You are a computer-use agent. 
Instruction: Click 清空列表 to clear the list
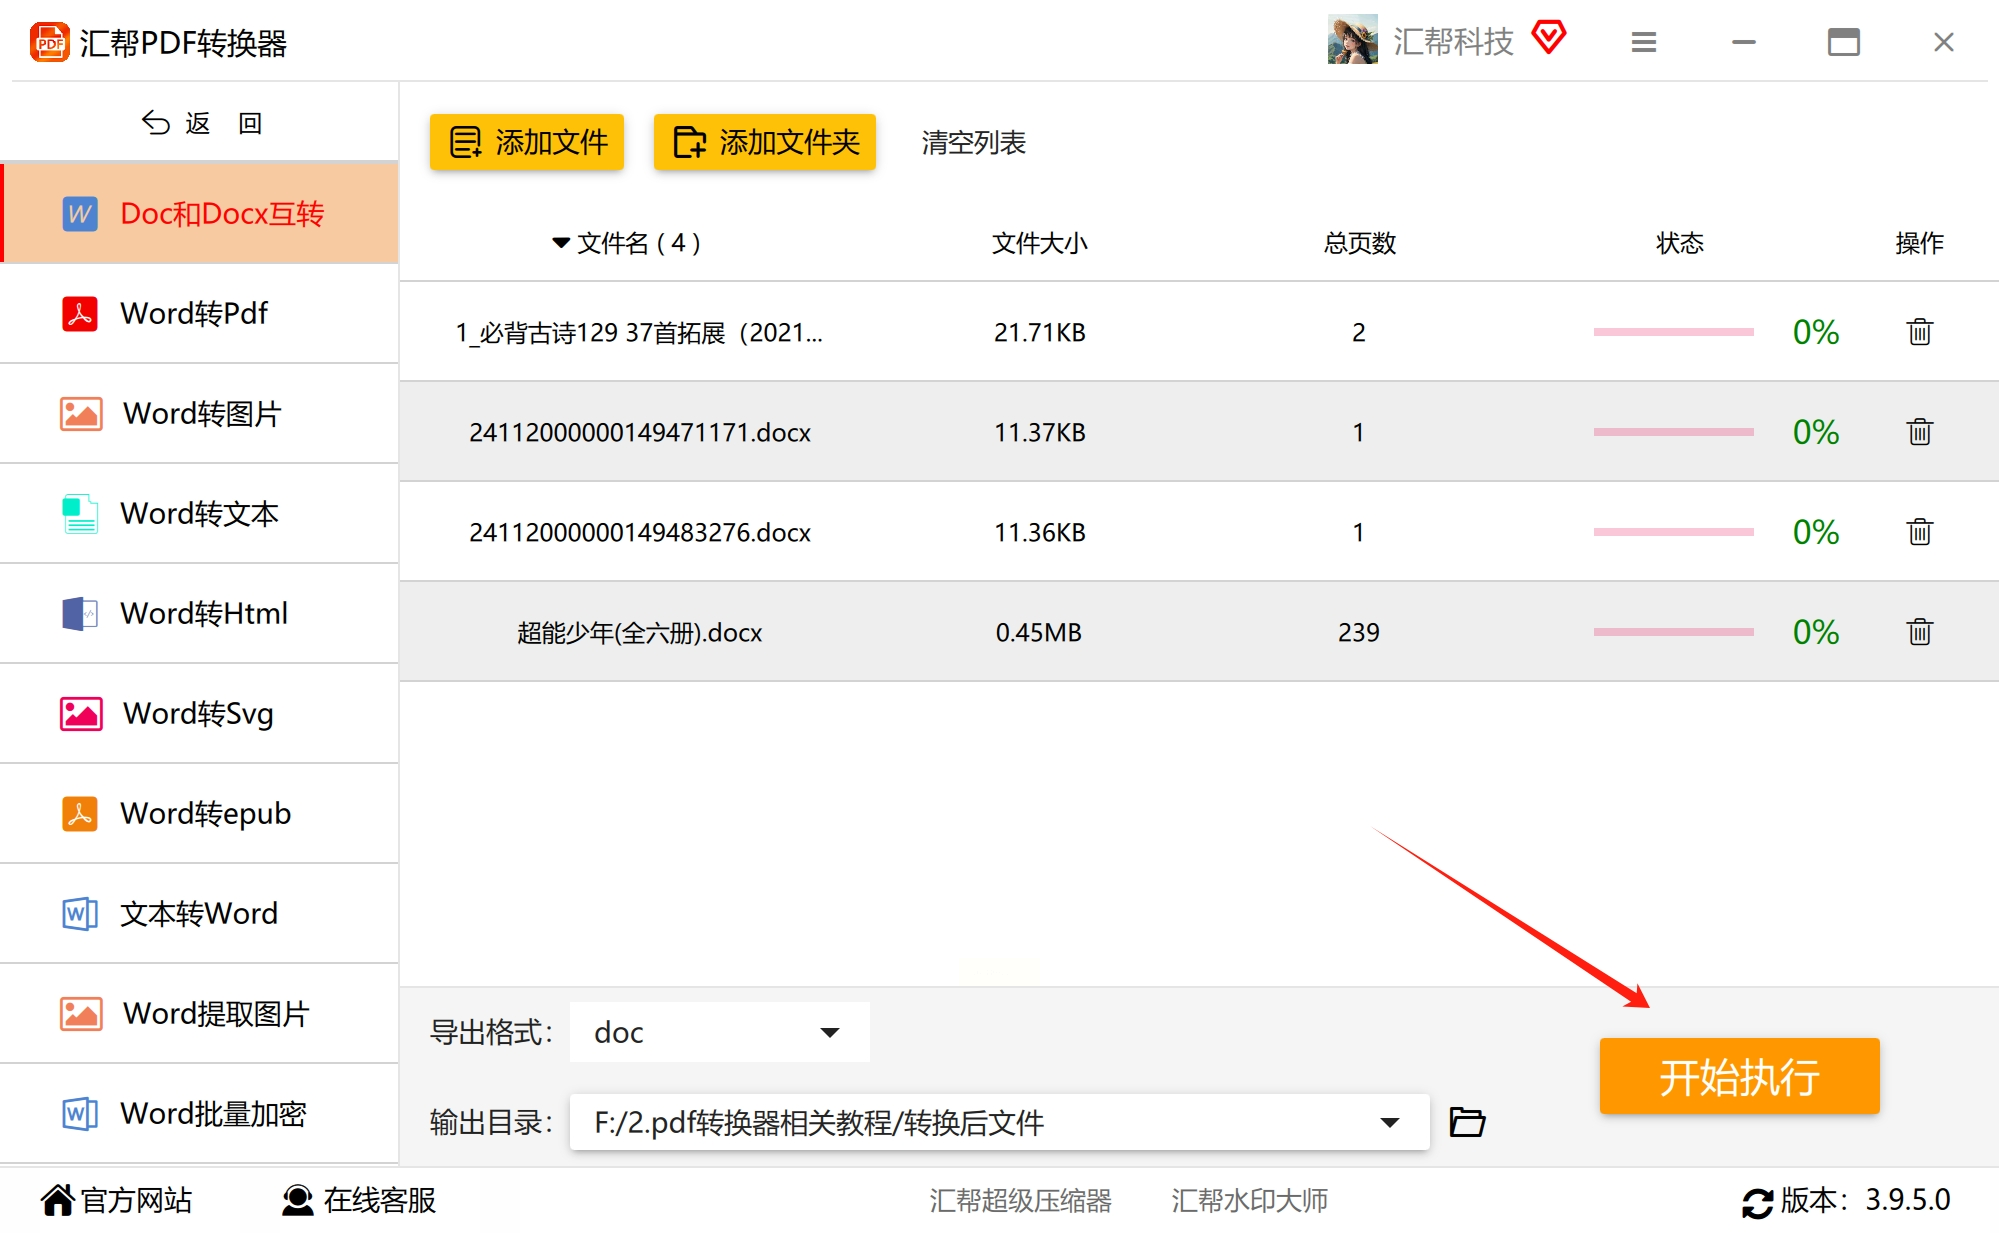(973, 142)
